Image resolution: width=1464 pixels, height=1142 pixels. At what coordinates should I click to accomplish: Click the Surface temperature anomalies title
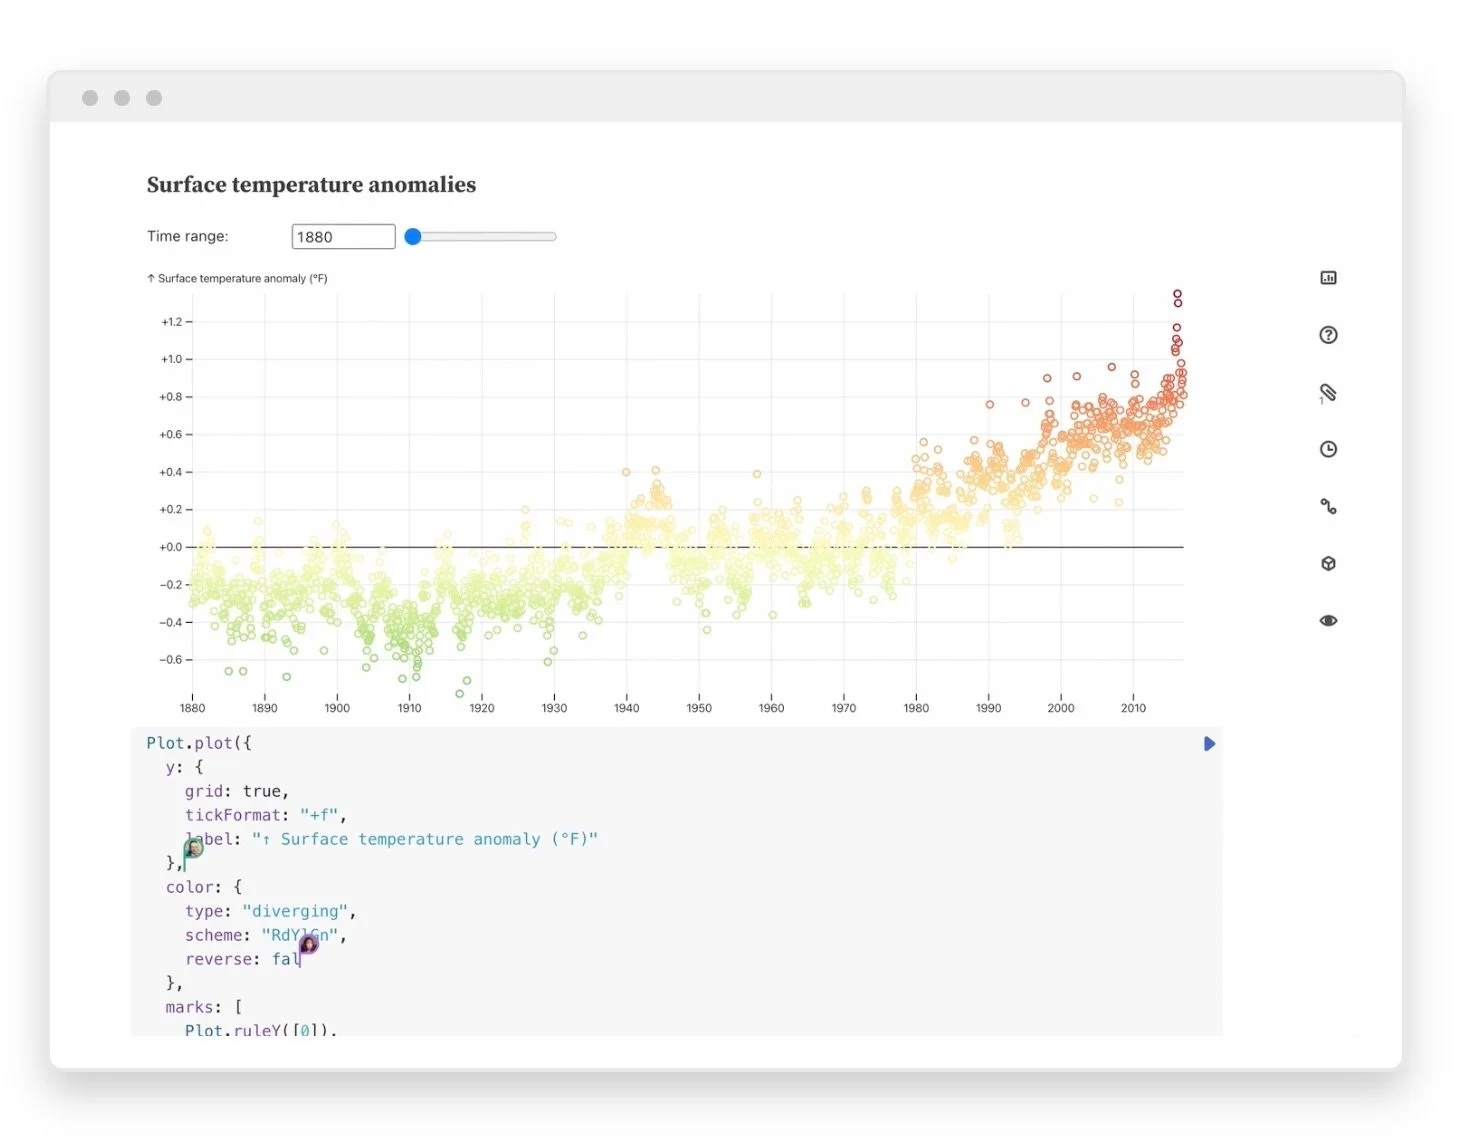coord(311,185)
